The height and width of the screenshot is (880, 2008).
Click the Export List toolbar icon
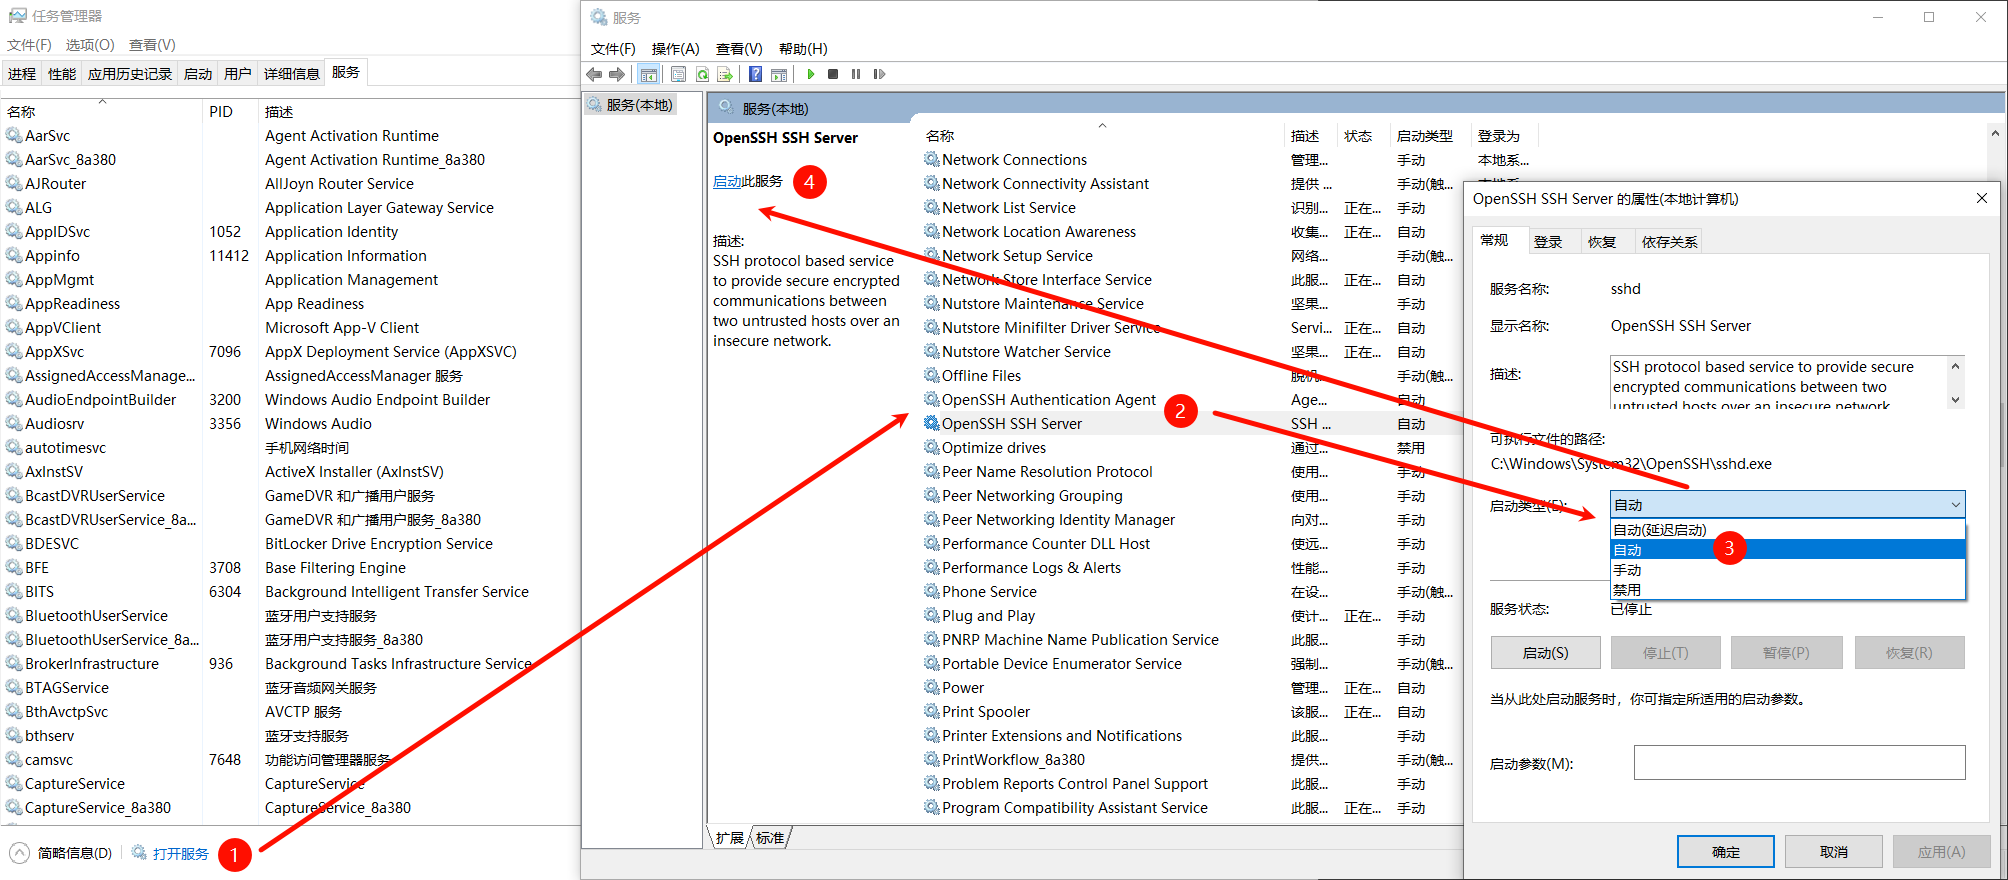[x=725, y=74]
